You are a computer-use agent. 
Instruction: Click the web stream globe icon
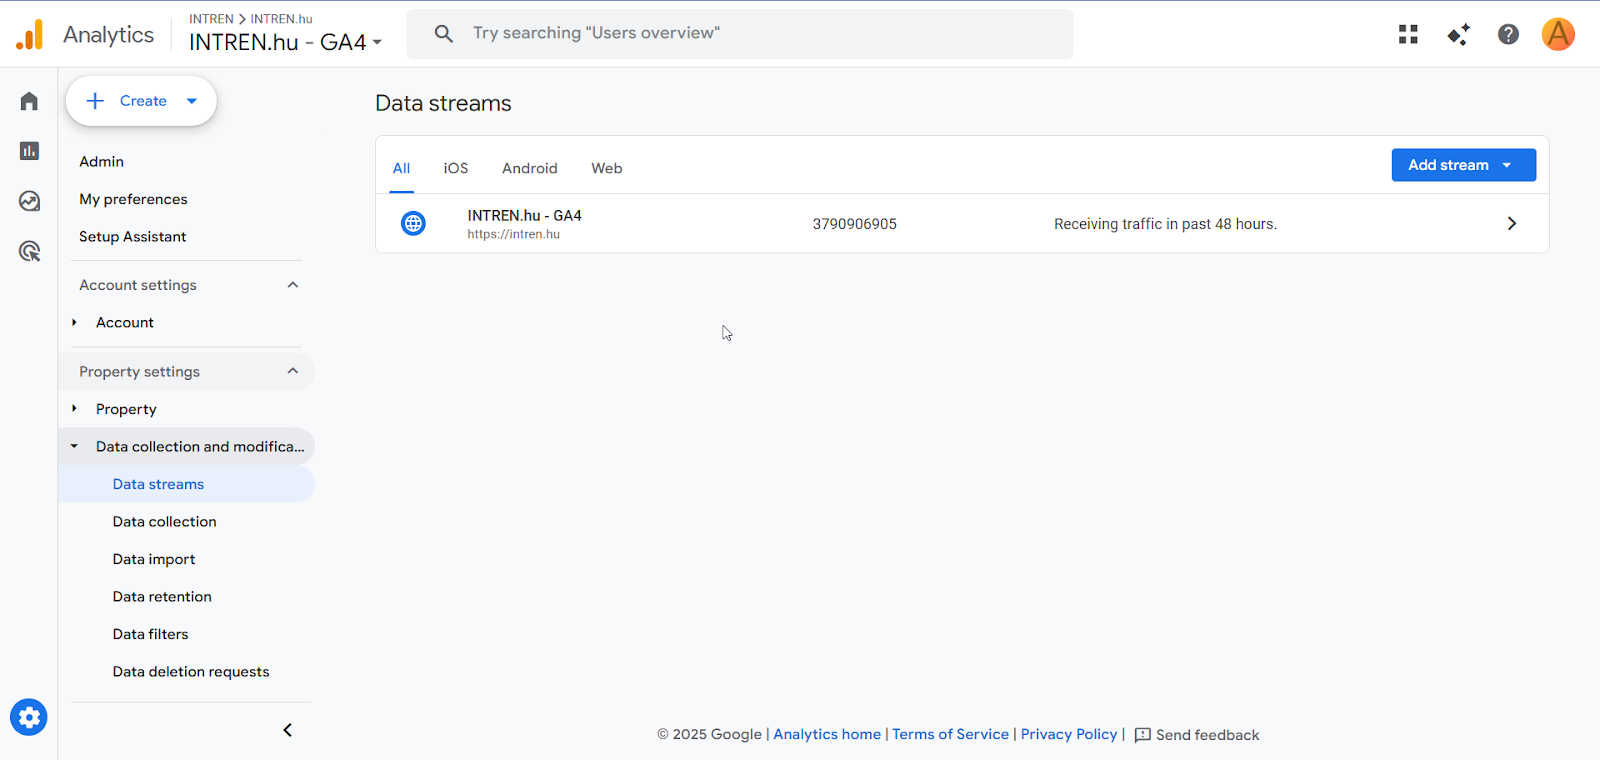point(413,223)
